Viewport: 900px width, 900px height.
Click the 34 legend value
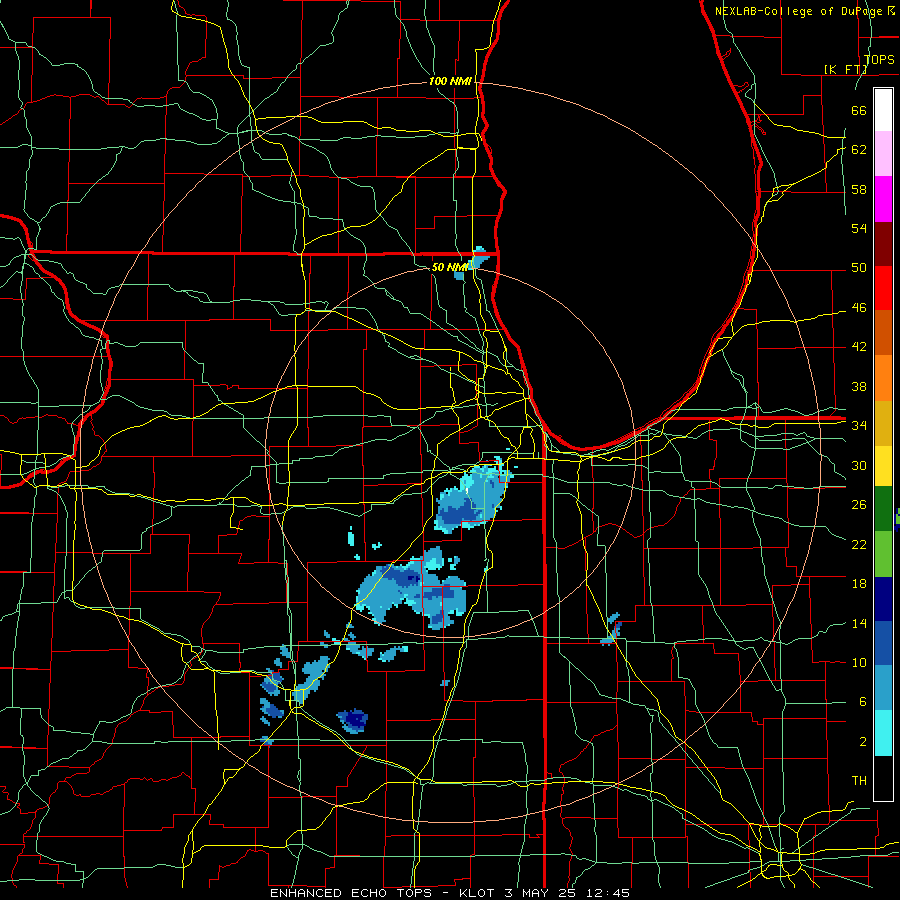pos(859,426)
